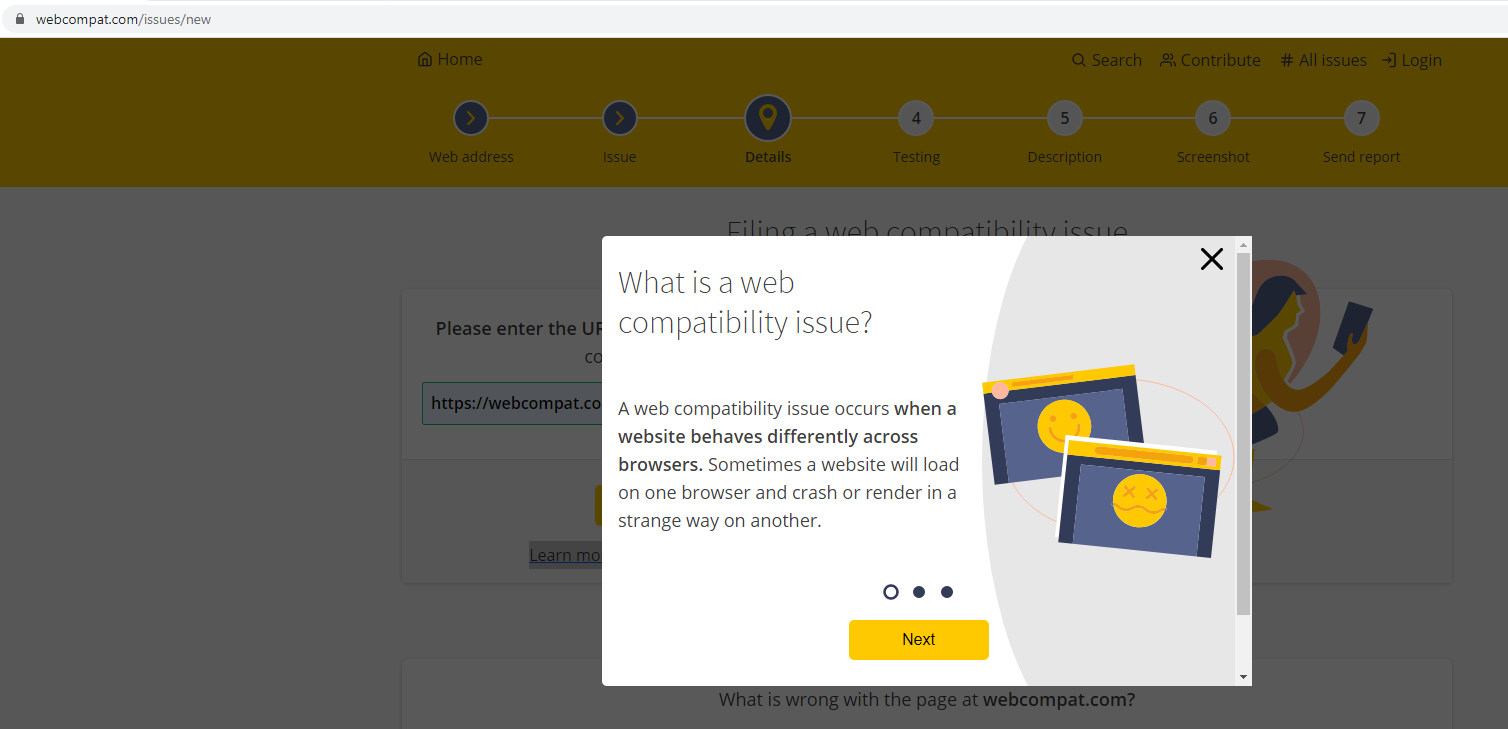Click the Details location pin step icon
The image size is (1508, 729).
(768, 117)
